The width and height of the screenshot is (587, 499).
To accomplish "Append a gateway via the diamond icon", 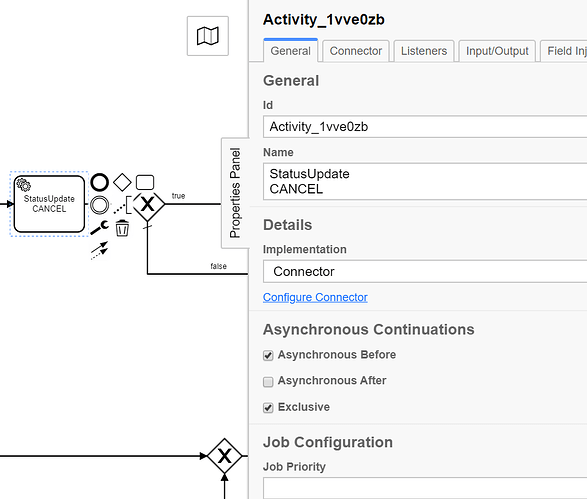I will coord(122,182).
